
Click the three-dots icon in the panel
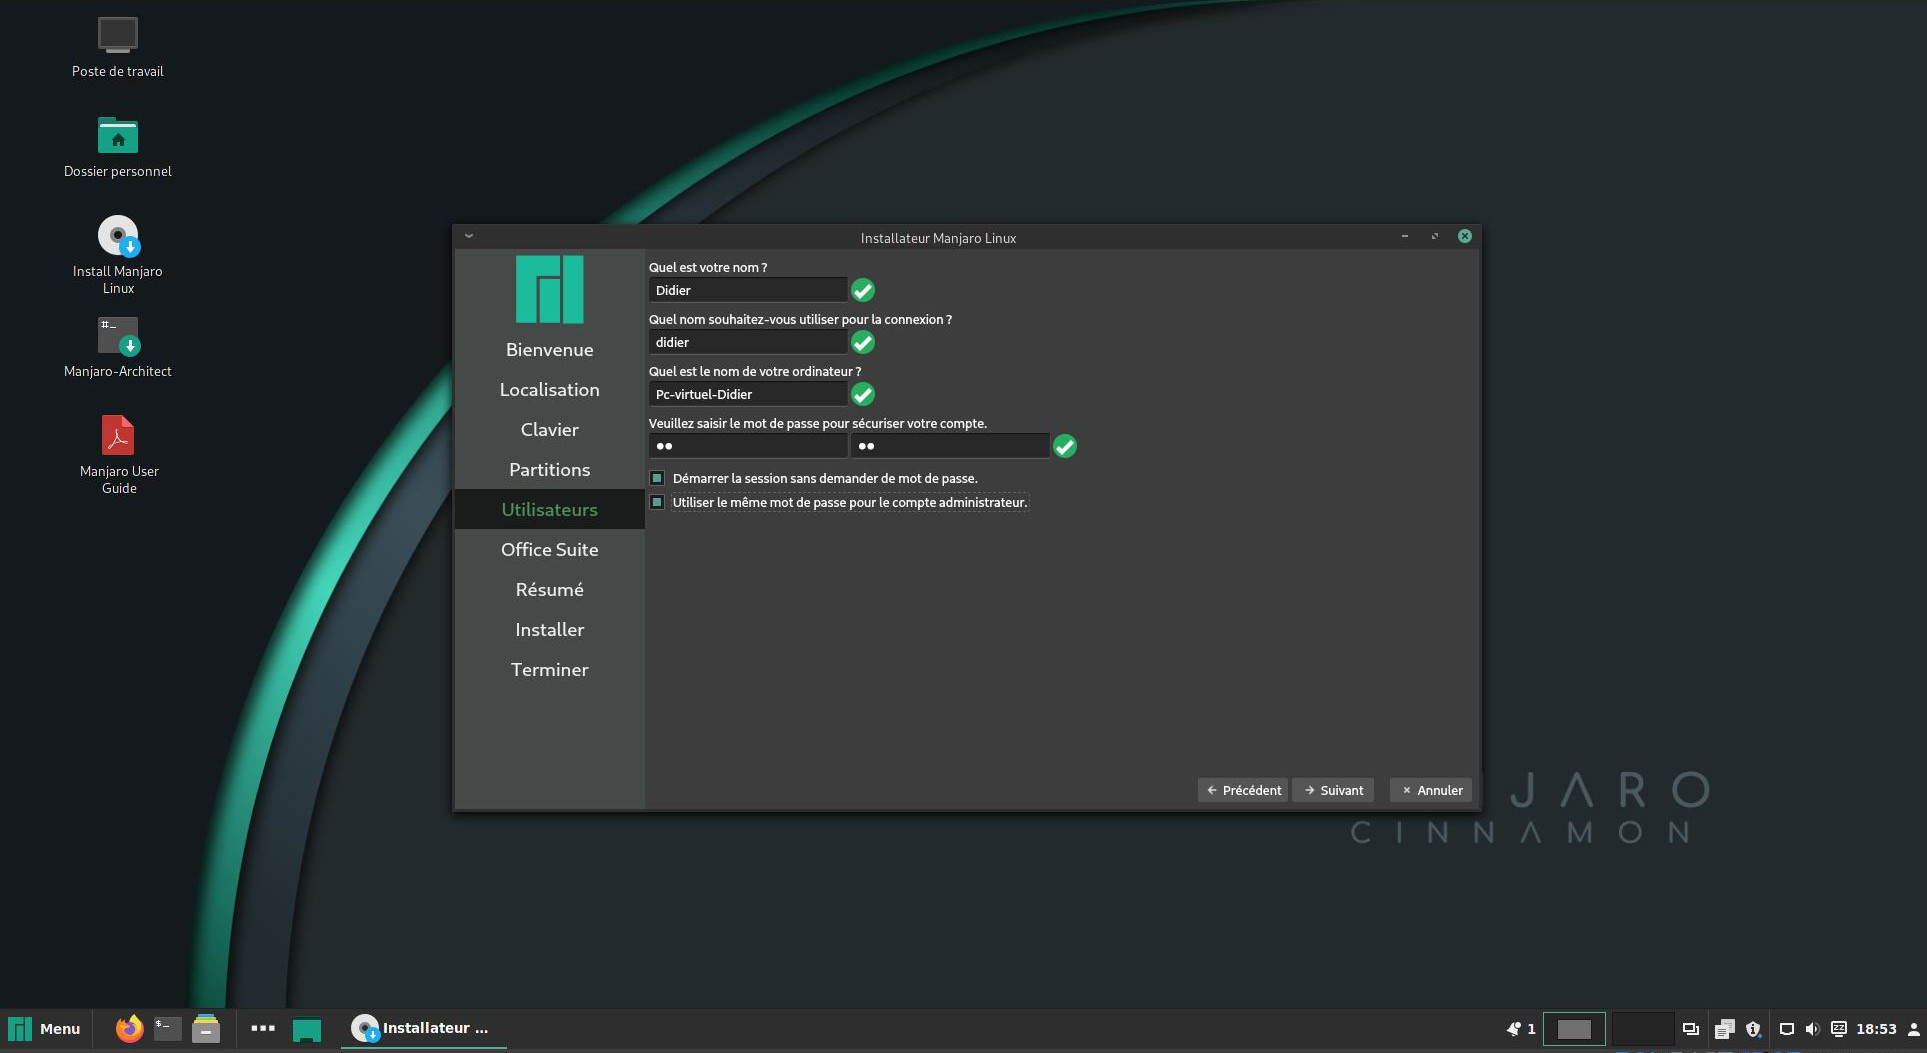pyautogui.click(x=263, y=1028)
